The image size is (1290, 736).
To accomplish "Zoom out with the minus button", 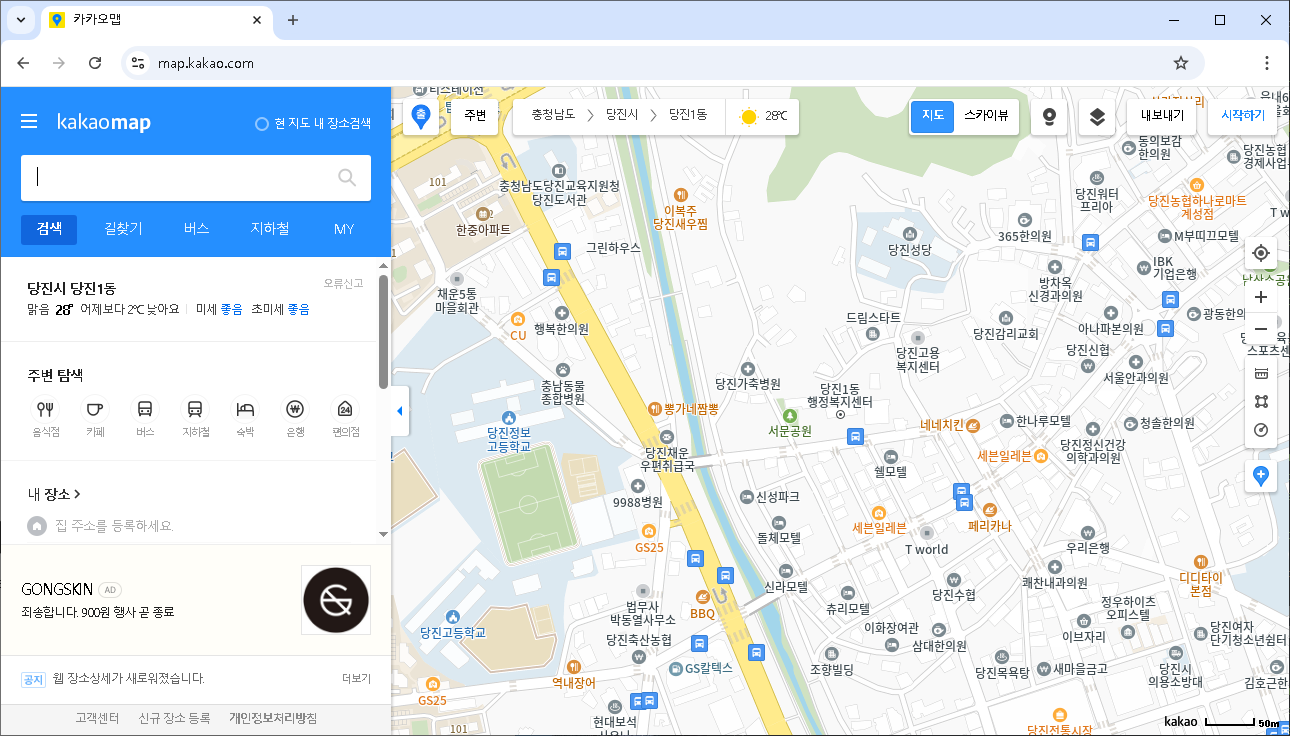I will pyautogui.click(x=1260, y=329).
